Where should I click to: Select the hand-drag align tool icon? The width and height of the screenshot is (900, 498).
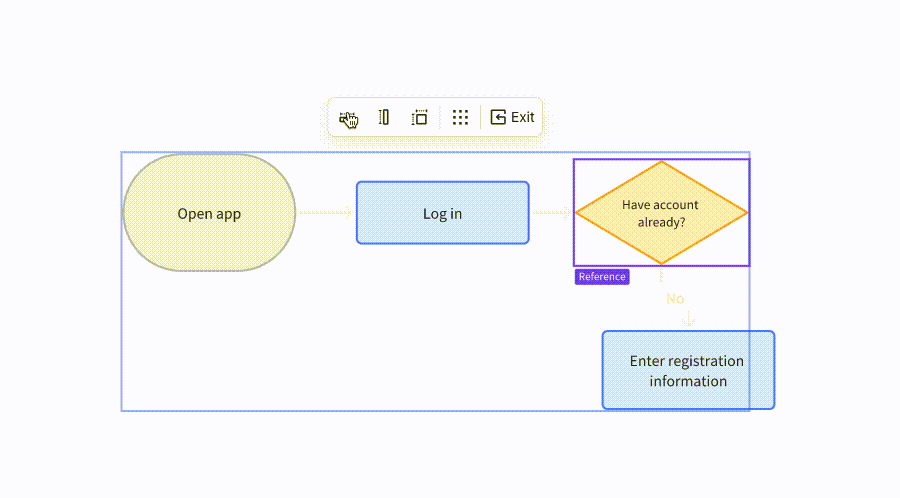348,118
